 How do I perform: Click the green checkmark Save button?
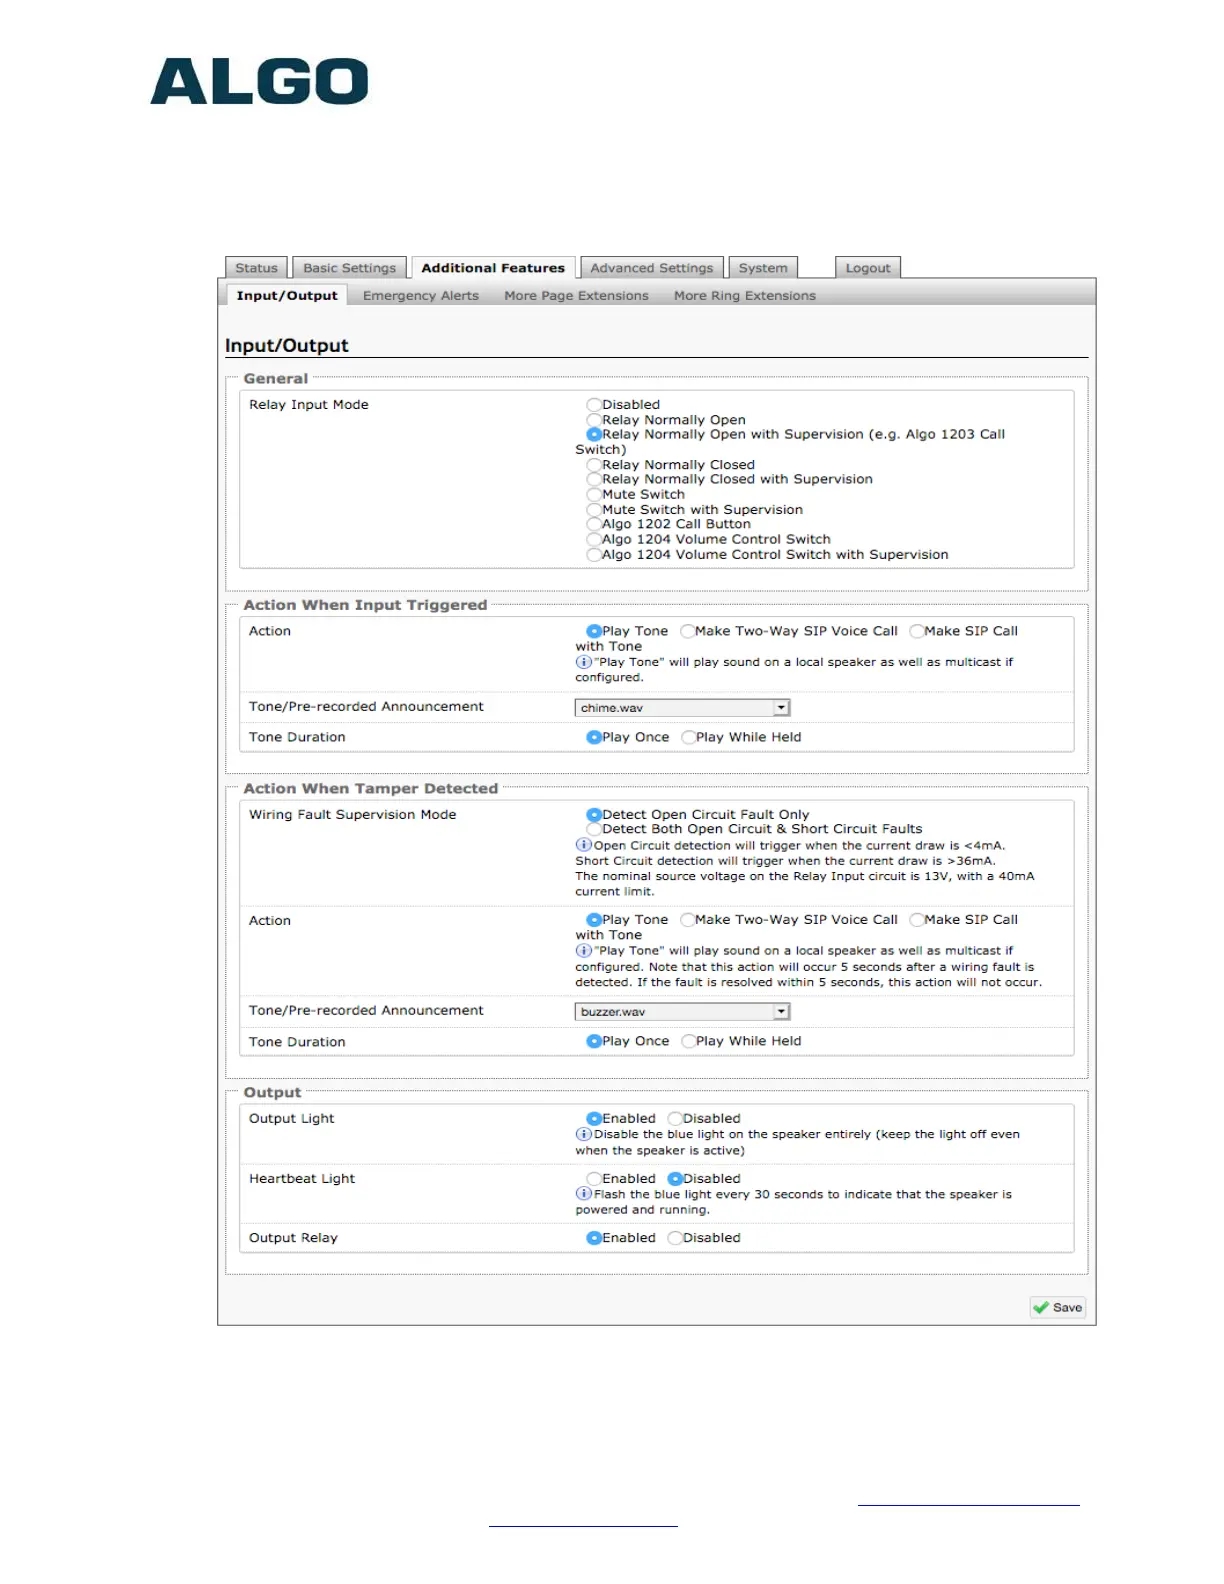(1057, 1307)
